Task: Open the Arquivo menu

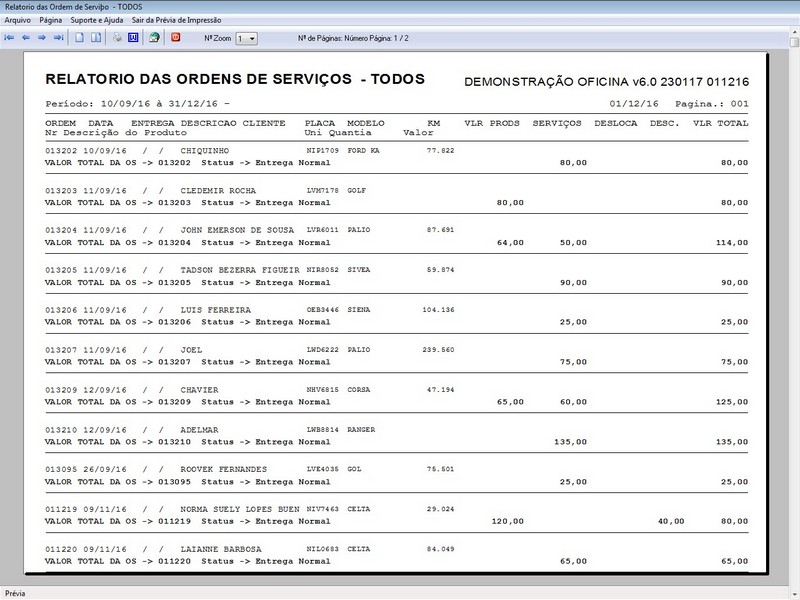Action: click(x=17, y=20)
